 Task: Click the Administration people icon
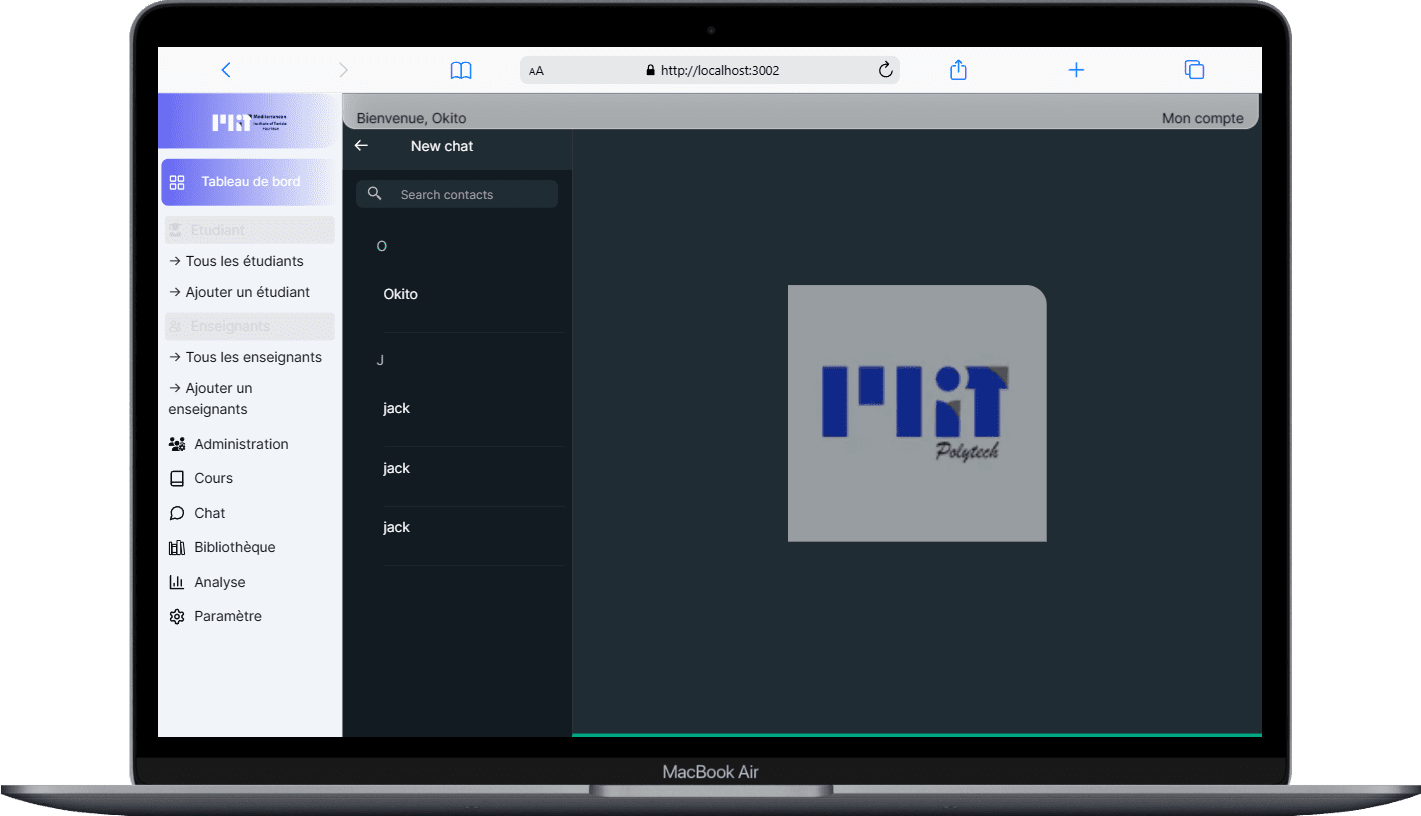click(x=177, y=444)
